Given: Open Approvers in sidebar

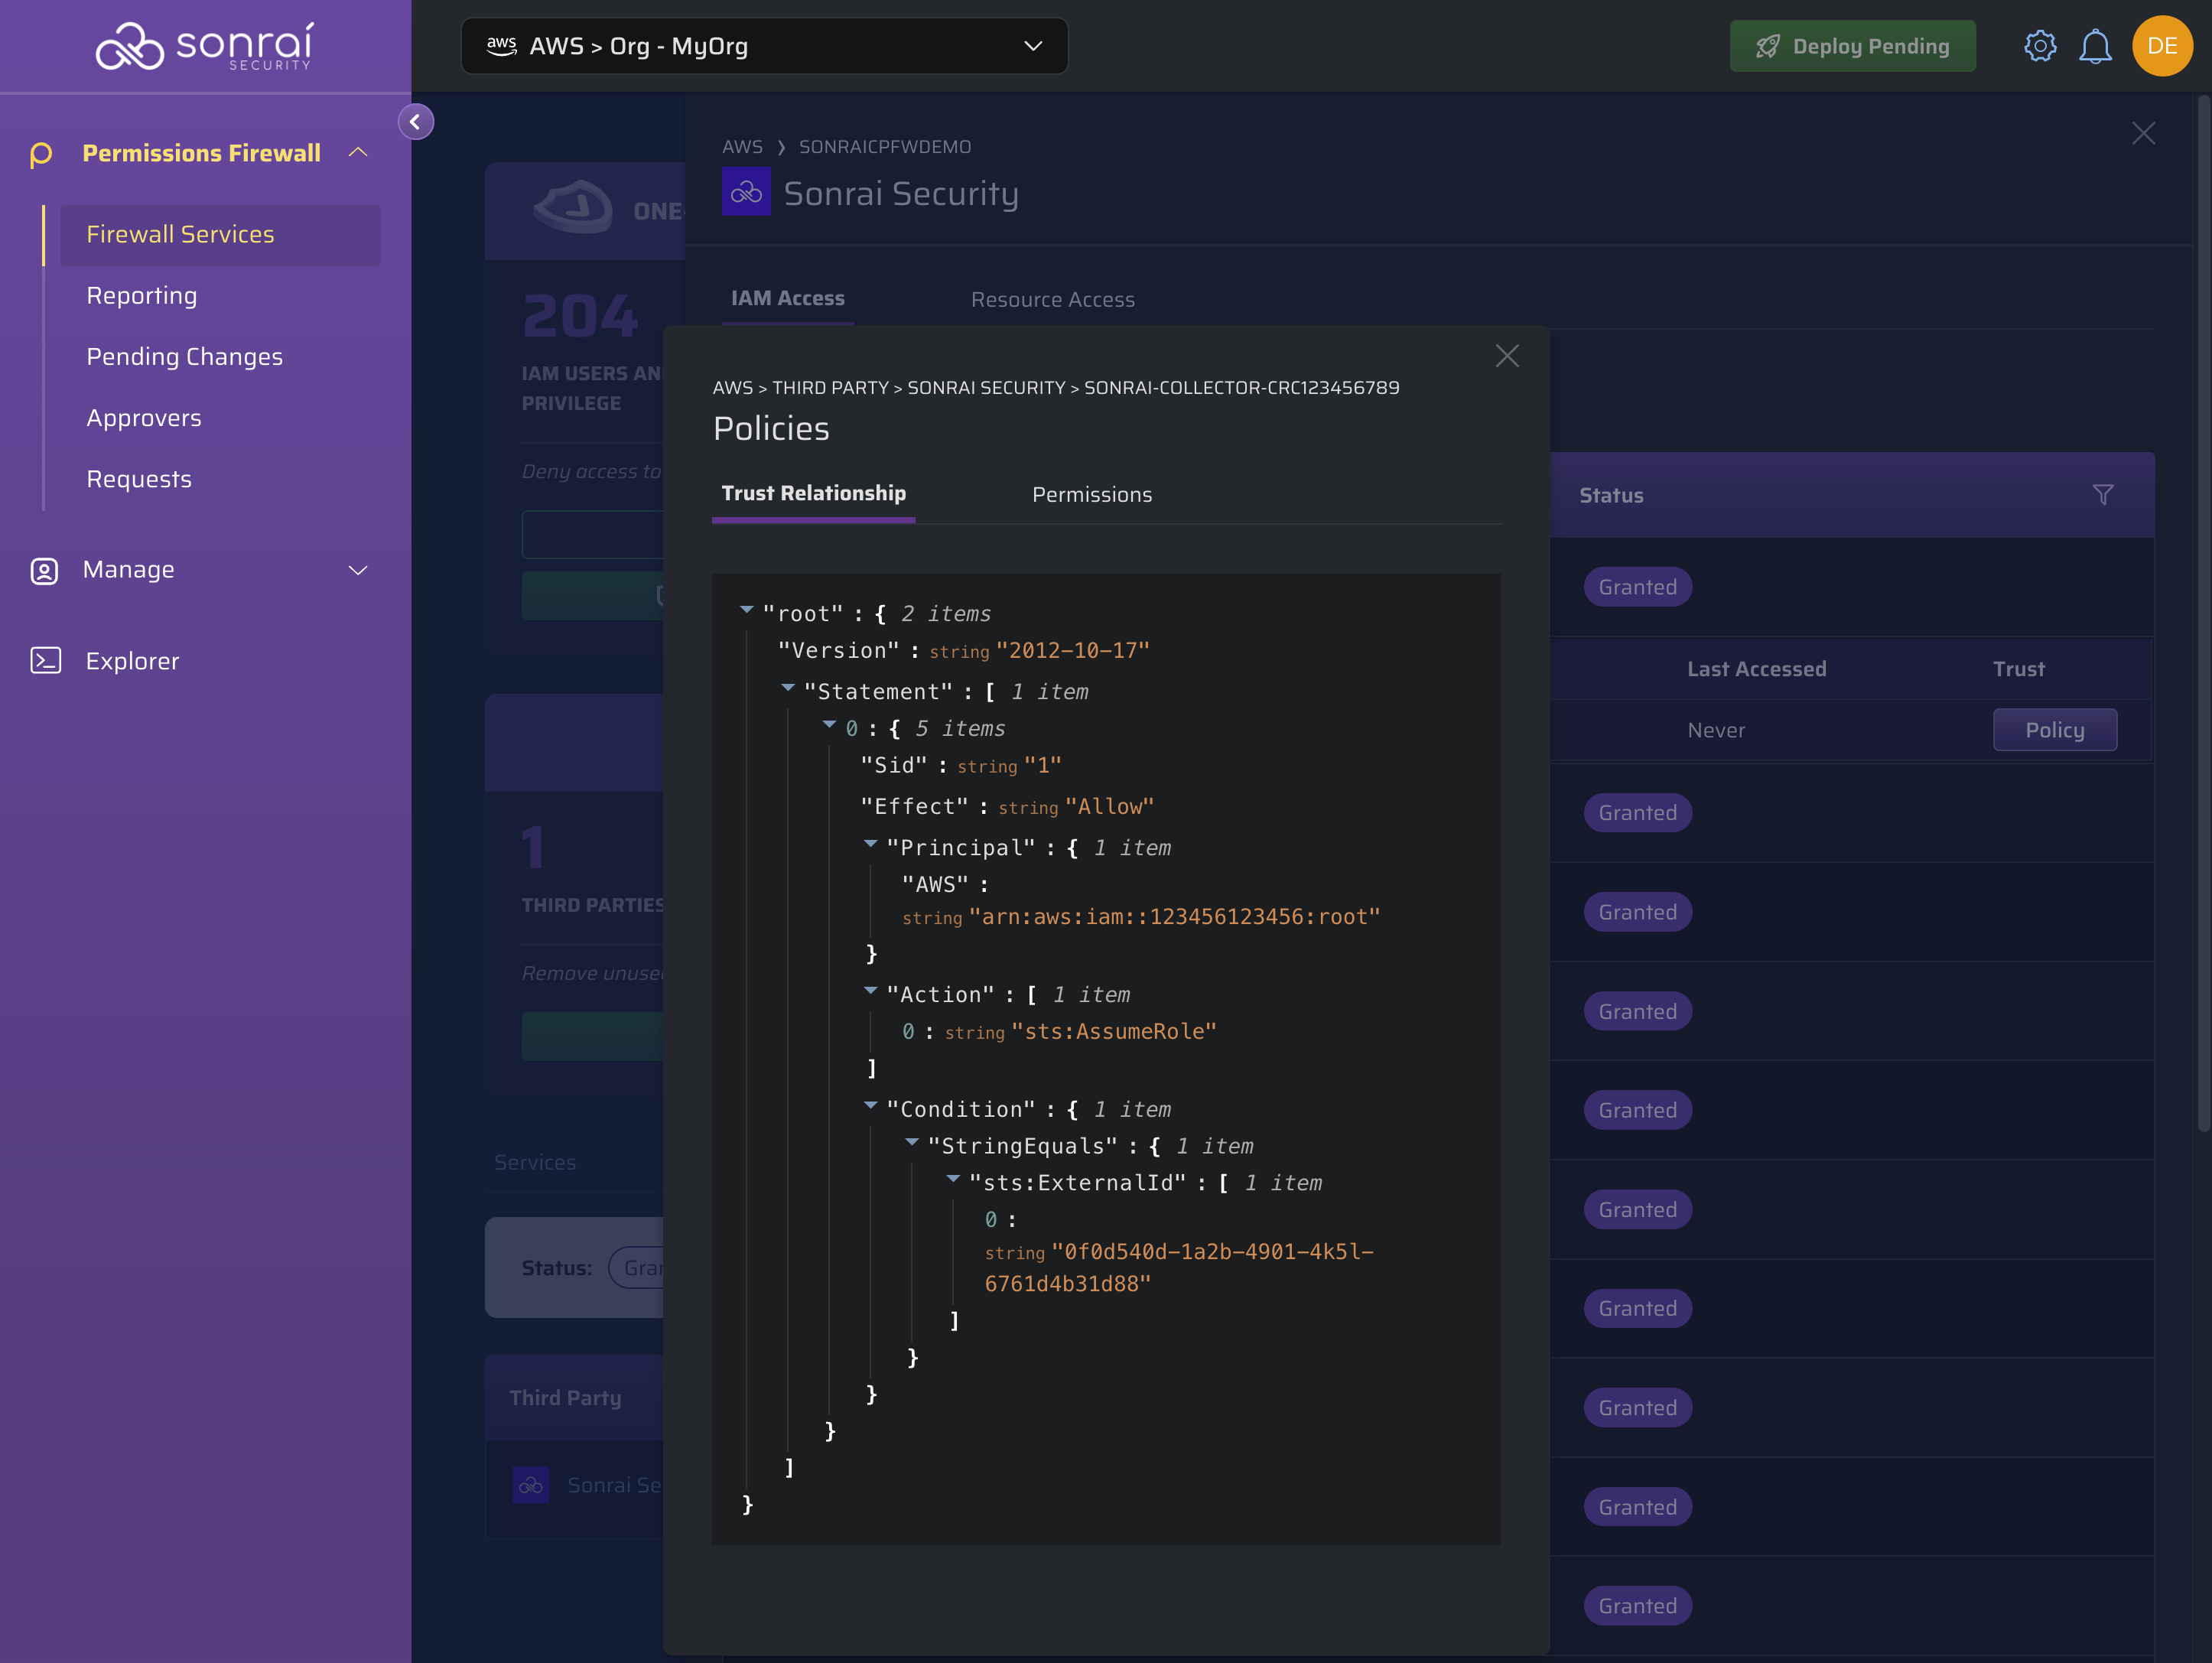Looking at the screenshot, I should pos(144,418).
